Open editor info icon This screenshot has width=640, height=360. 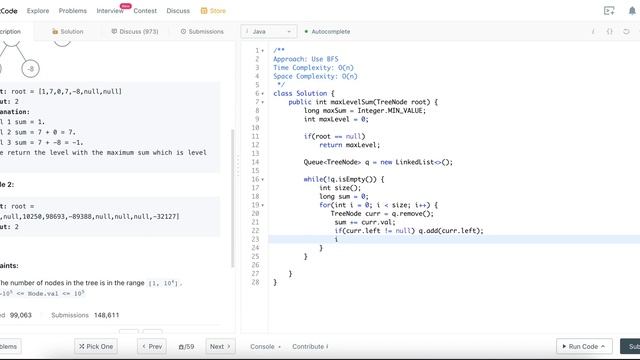pyautogui.click(x=593, y=31)
